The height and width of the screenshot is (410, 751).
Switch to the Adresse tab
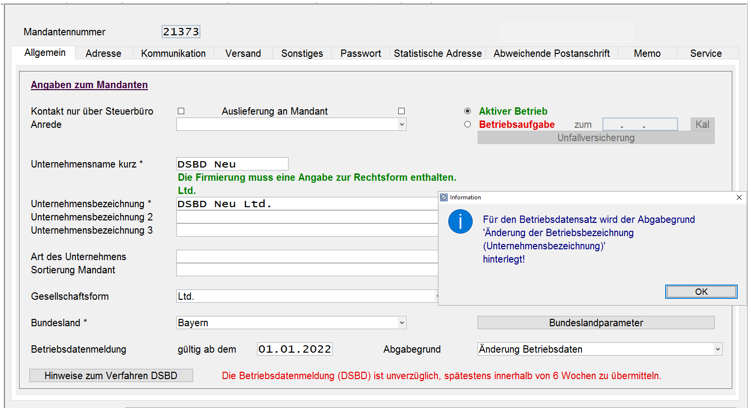pos(103,54)
